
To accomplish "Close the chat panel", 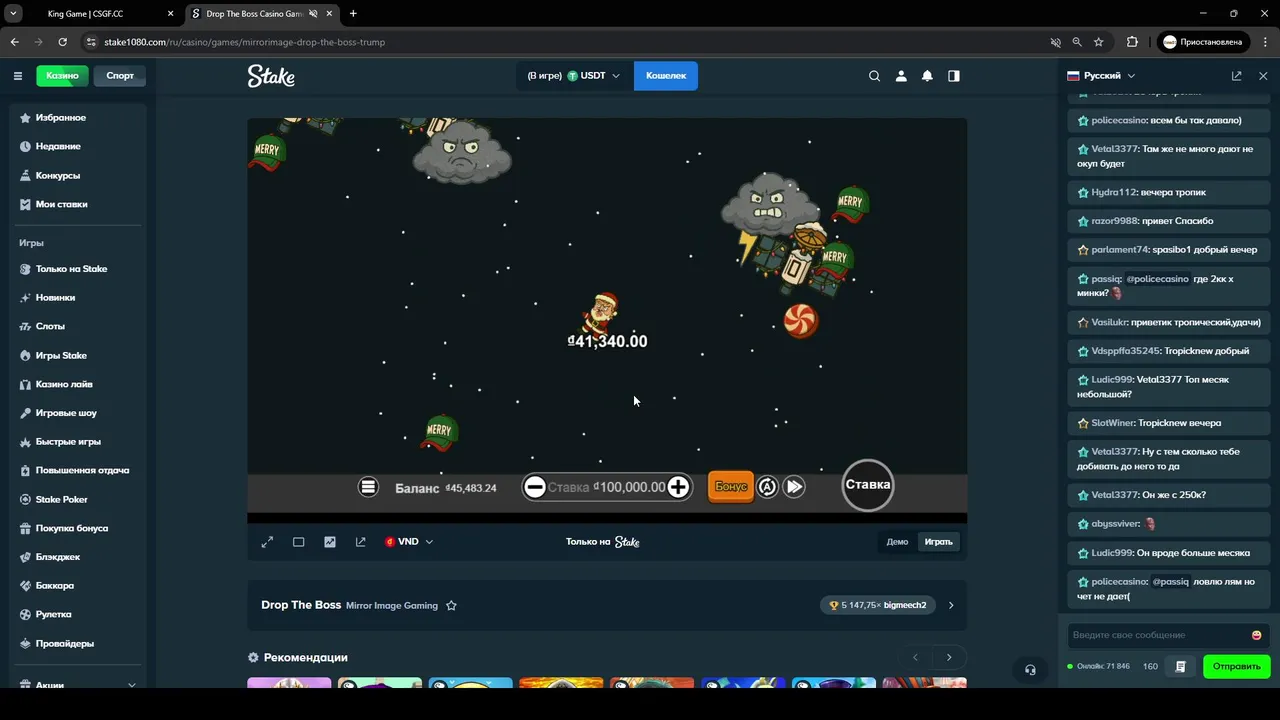I will coord(1263,76).
